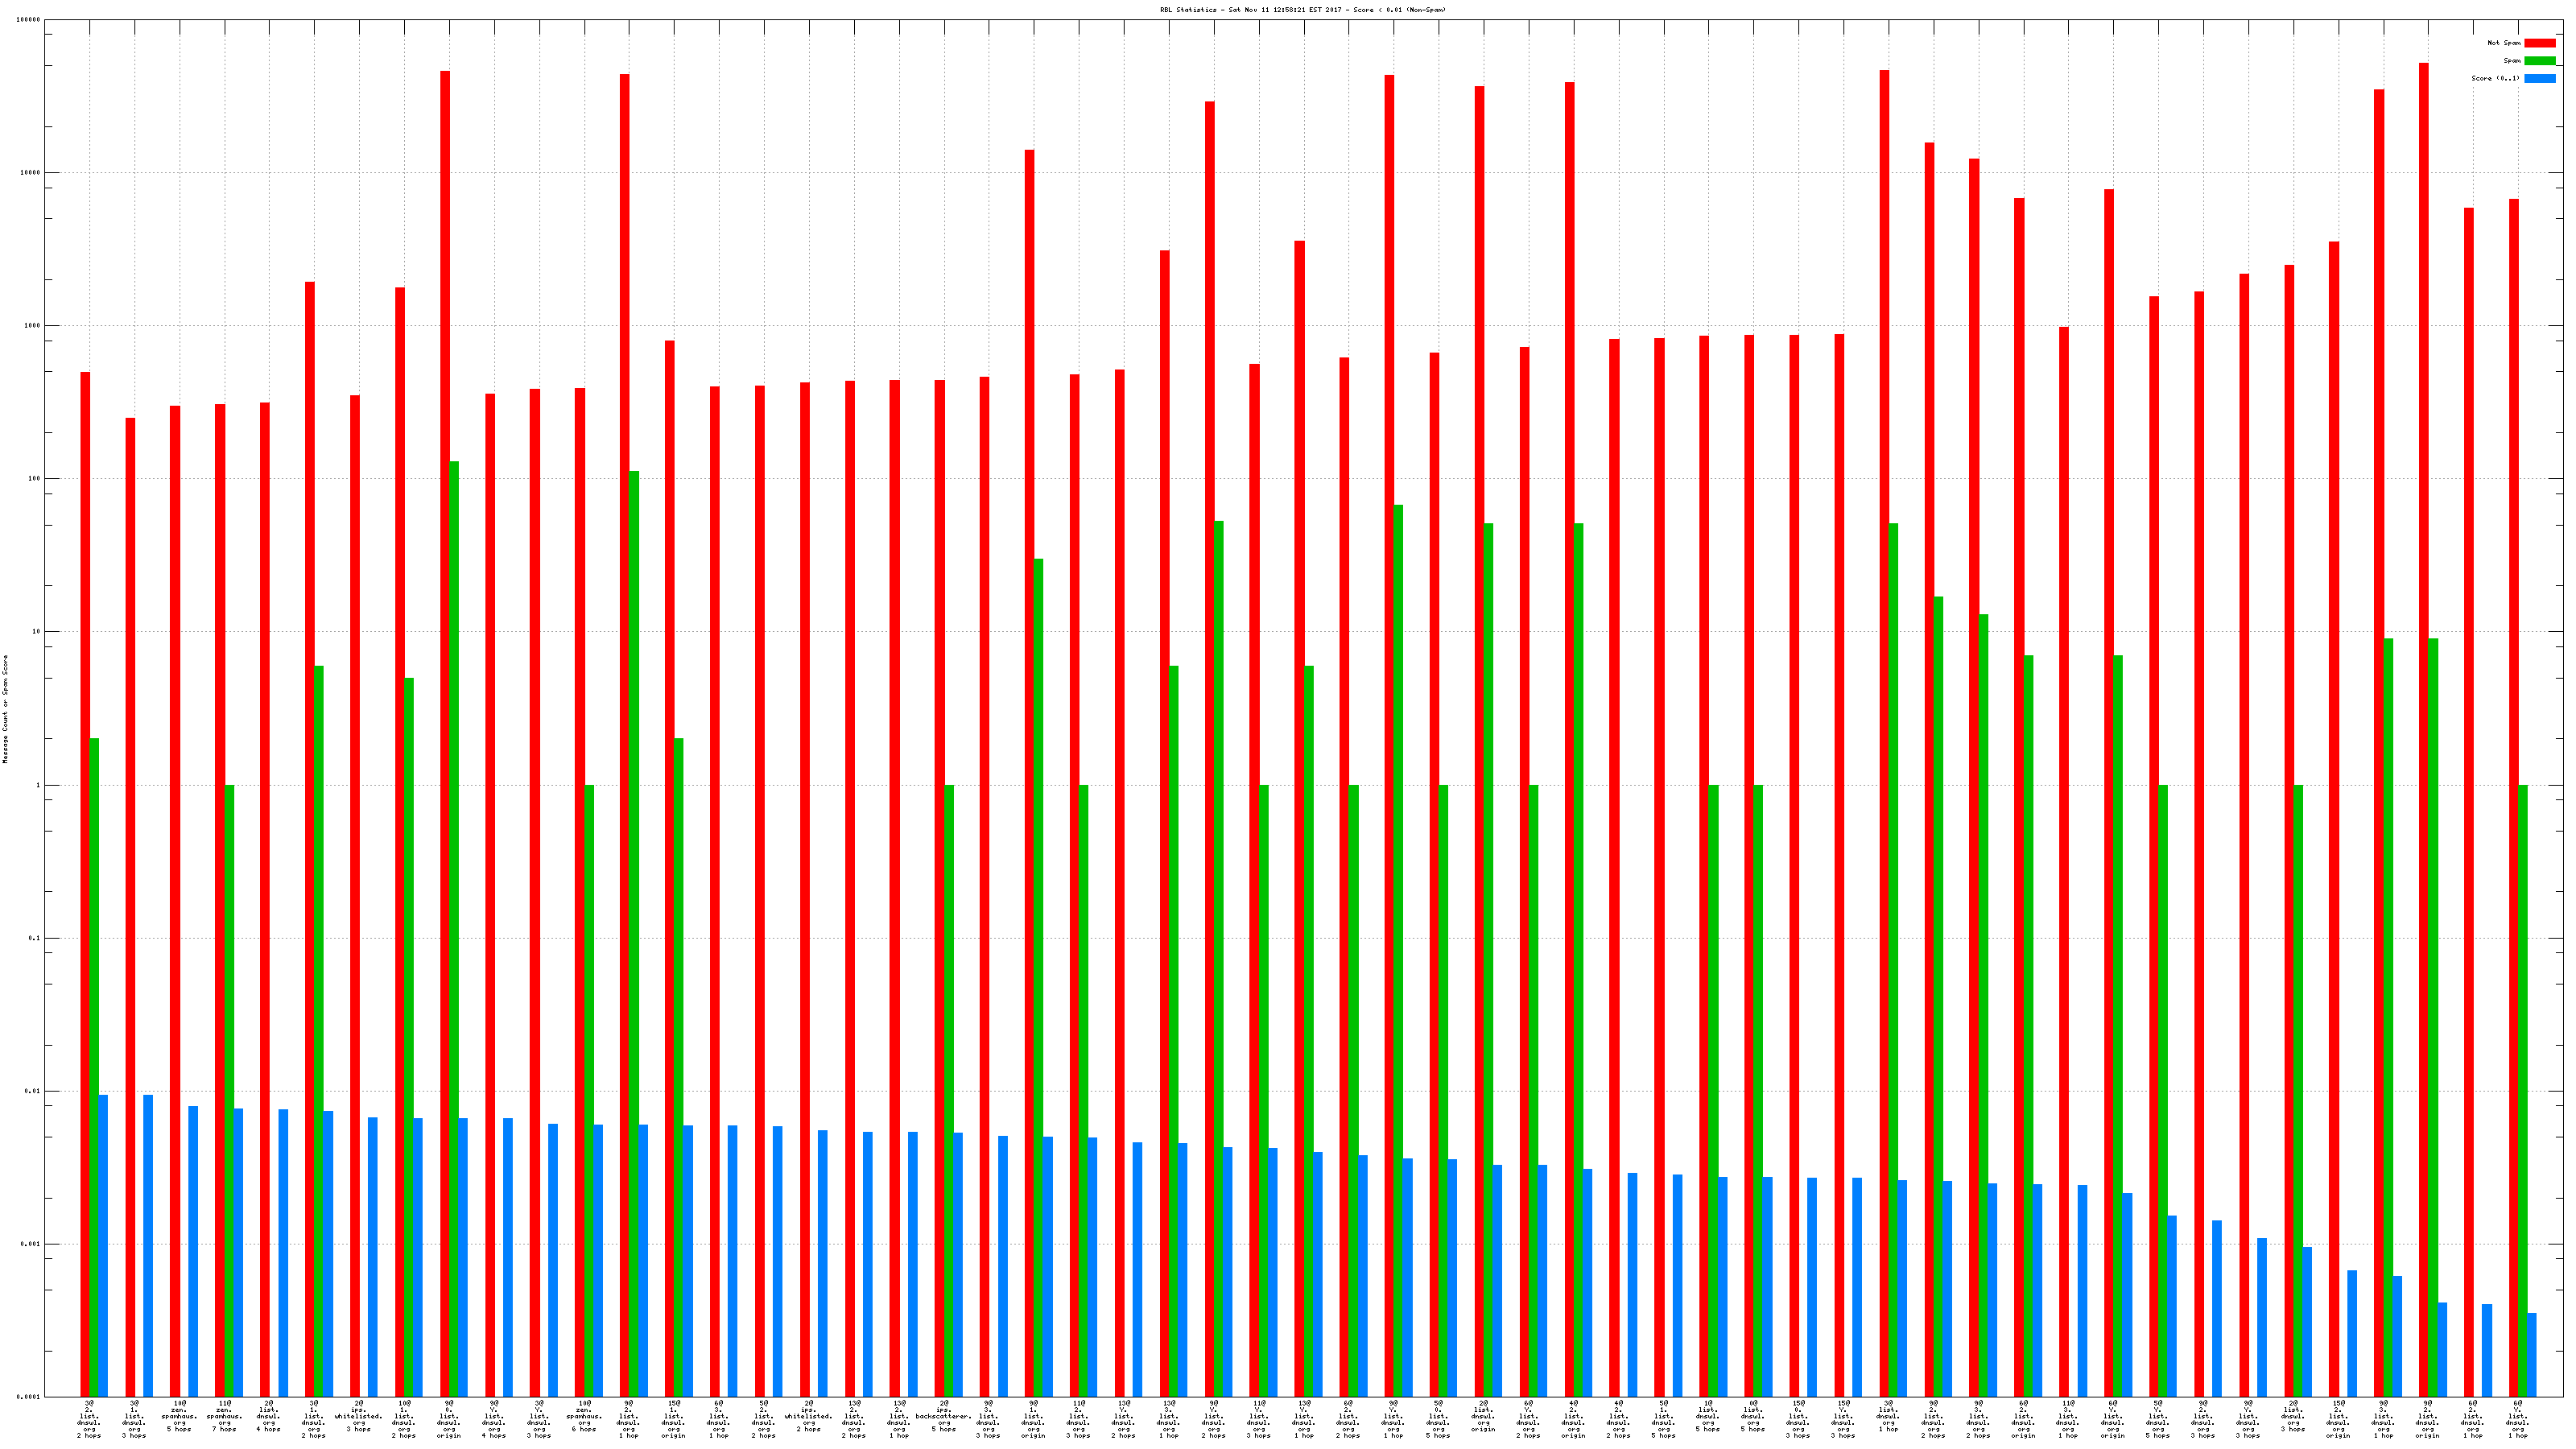Screen dimensions: 2576x1449
Task: Click the RBL Statistics chart title
Action: coord(1302,10)
